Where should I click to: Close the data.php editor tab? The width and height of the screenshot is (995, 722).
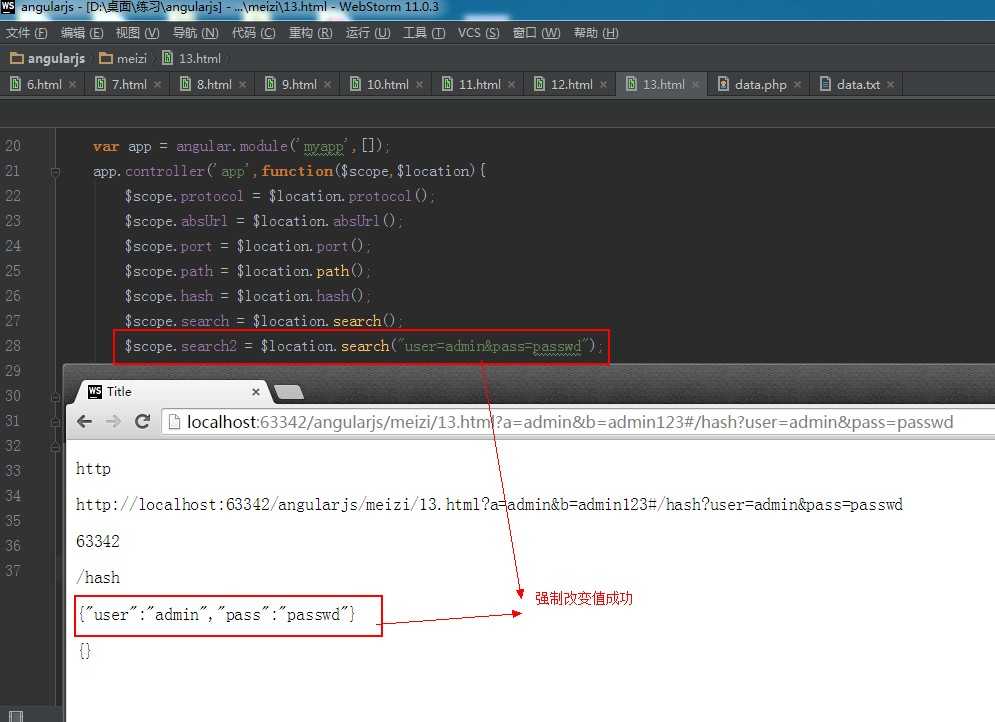click(797, 84)
